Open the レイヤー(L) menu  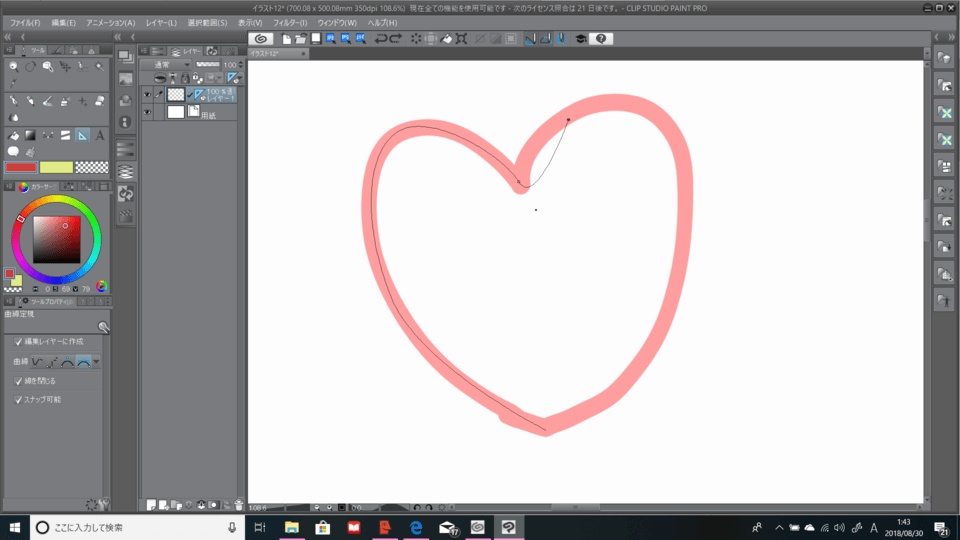click(159, 22)
